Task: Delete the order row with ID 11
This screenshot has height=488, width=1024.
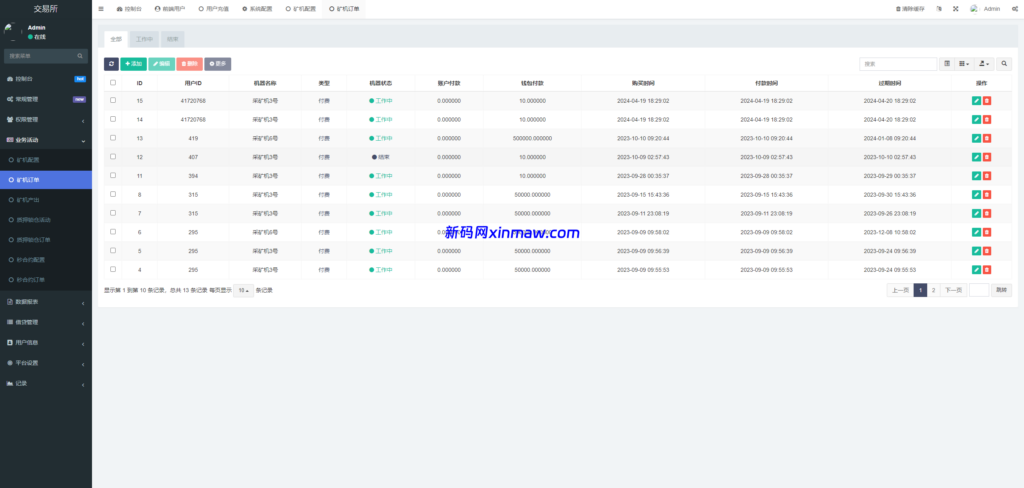Action: 987,176
